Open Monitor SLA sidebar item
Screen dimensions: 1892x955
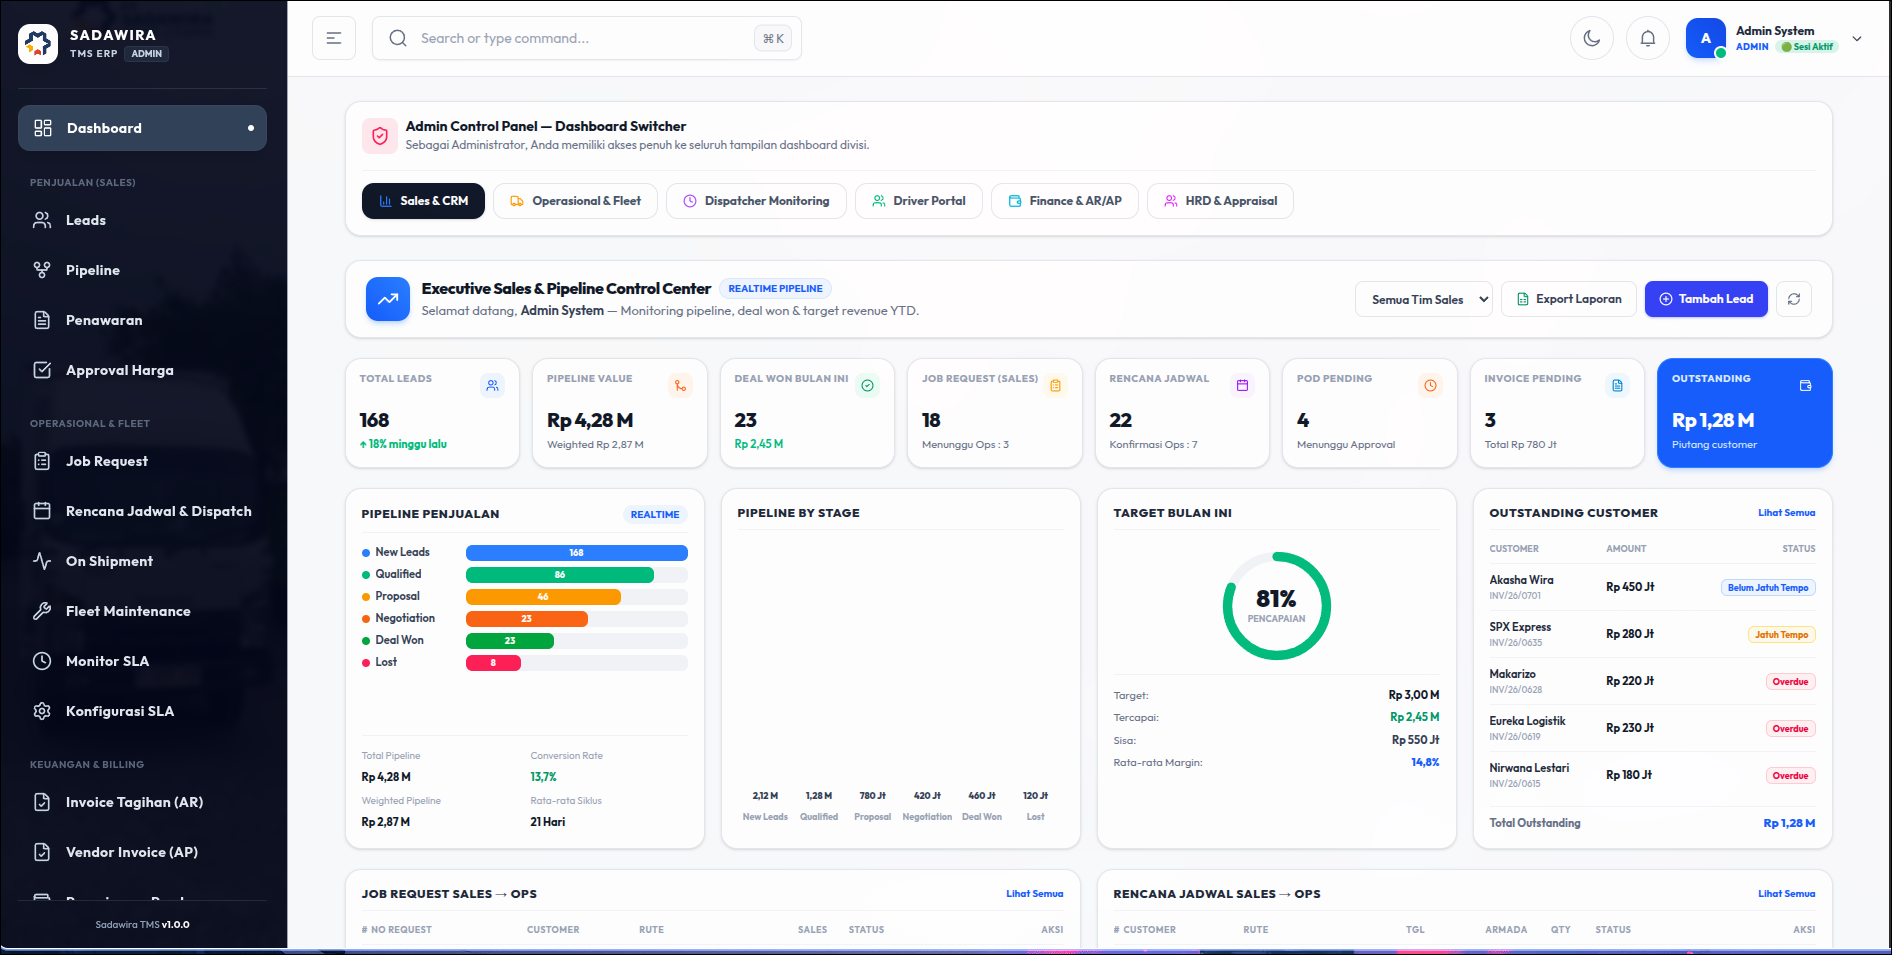[142, 661]
